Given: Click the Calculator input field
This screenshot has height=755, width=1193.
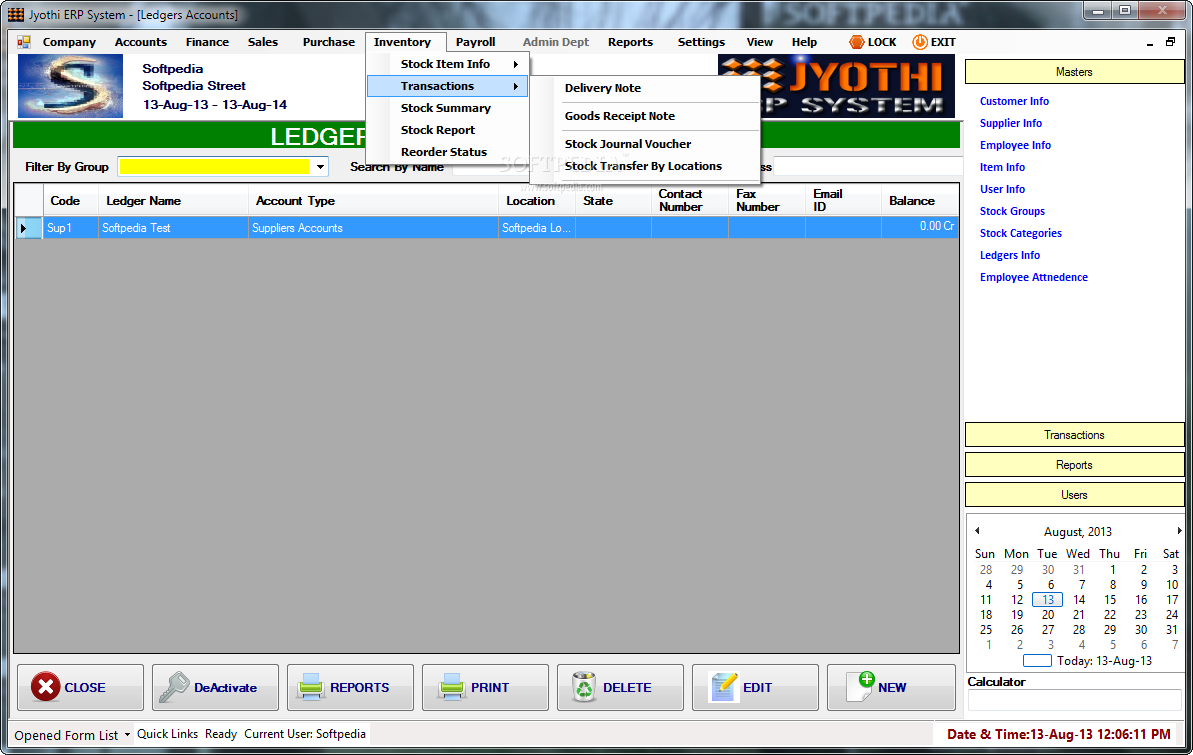Looking at the screenshot, I should pyautogui.click(x=1074, y=700).
